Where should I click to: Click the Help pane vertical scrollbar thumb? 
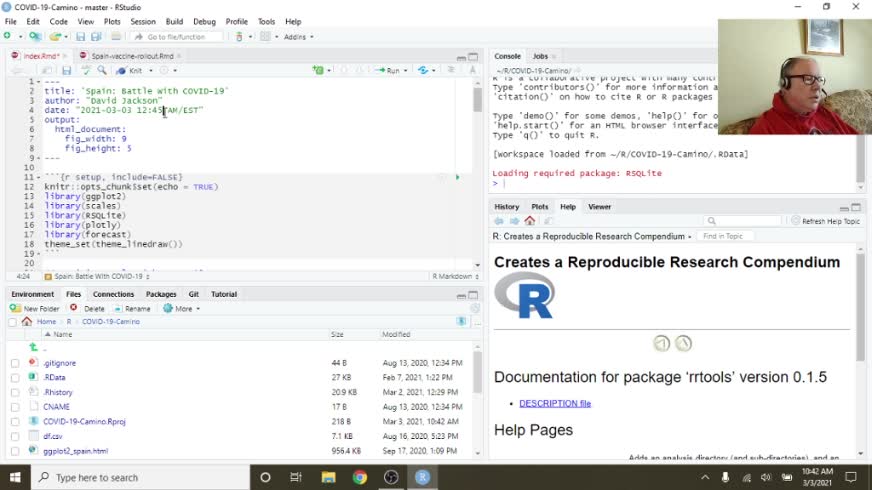click(860, 307)
